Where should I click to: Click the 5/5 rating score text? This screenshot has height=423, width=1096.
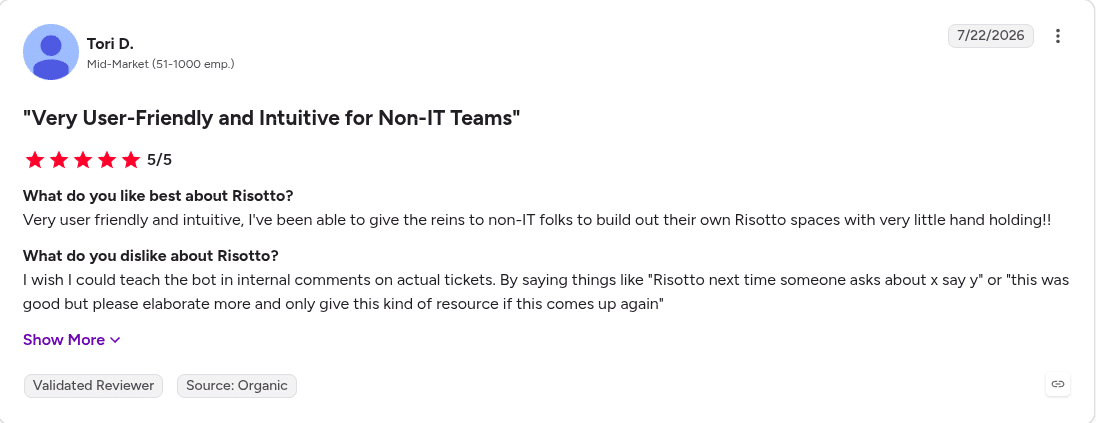tap(159, 160)
